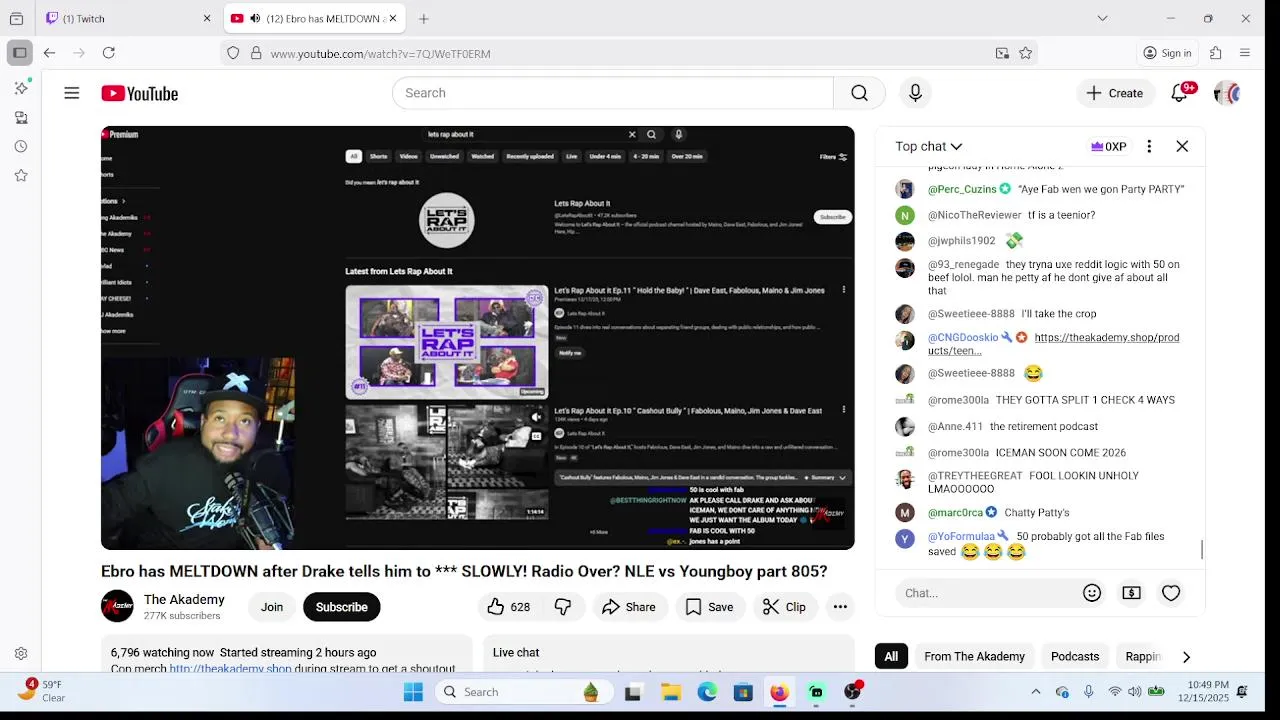Close the live chat panel
Viewport: 1280px width, 720px height.
coord(1182,146)
